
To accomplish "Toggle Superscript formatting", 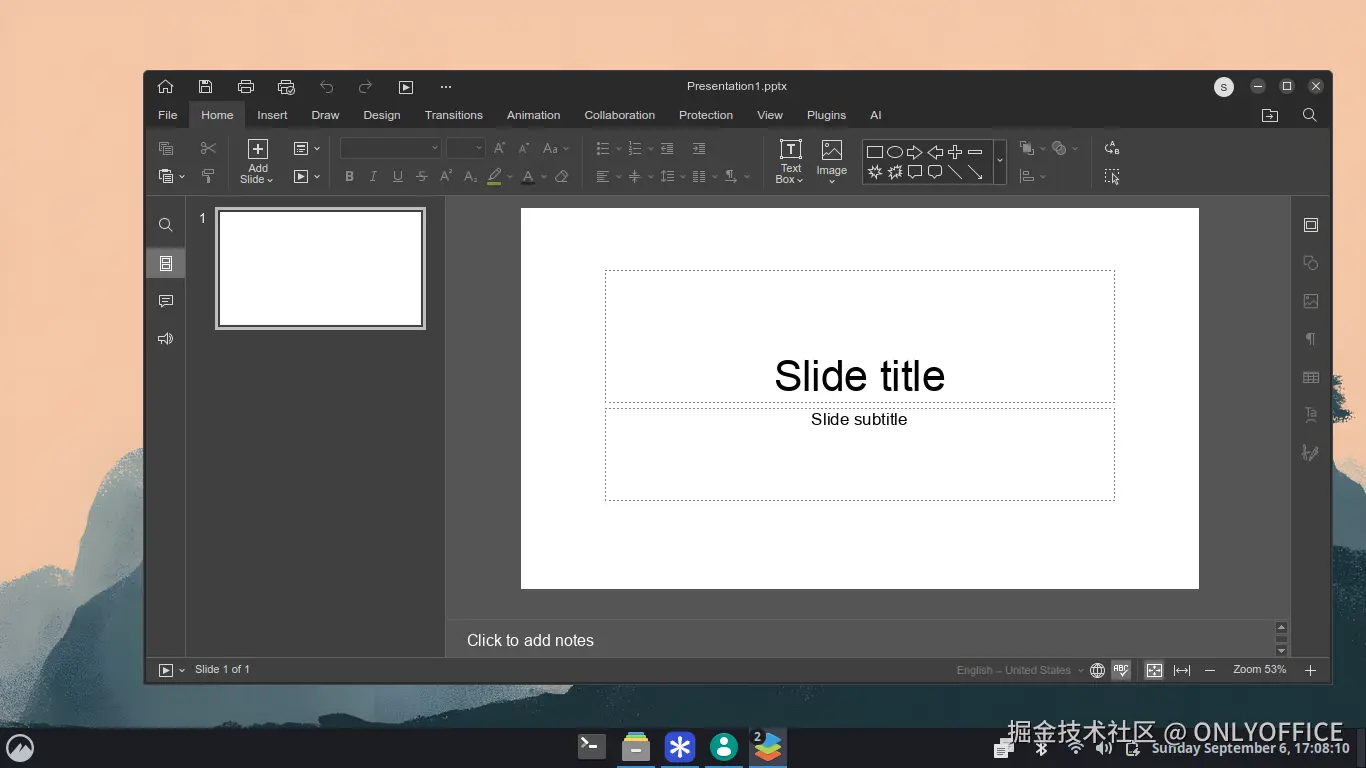I will click(x=446, y=176).
